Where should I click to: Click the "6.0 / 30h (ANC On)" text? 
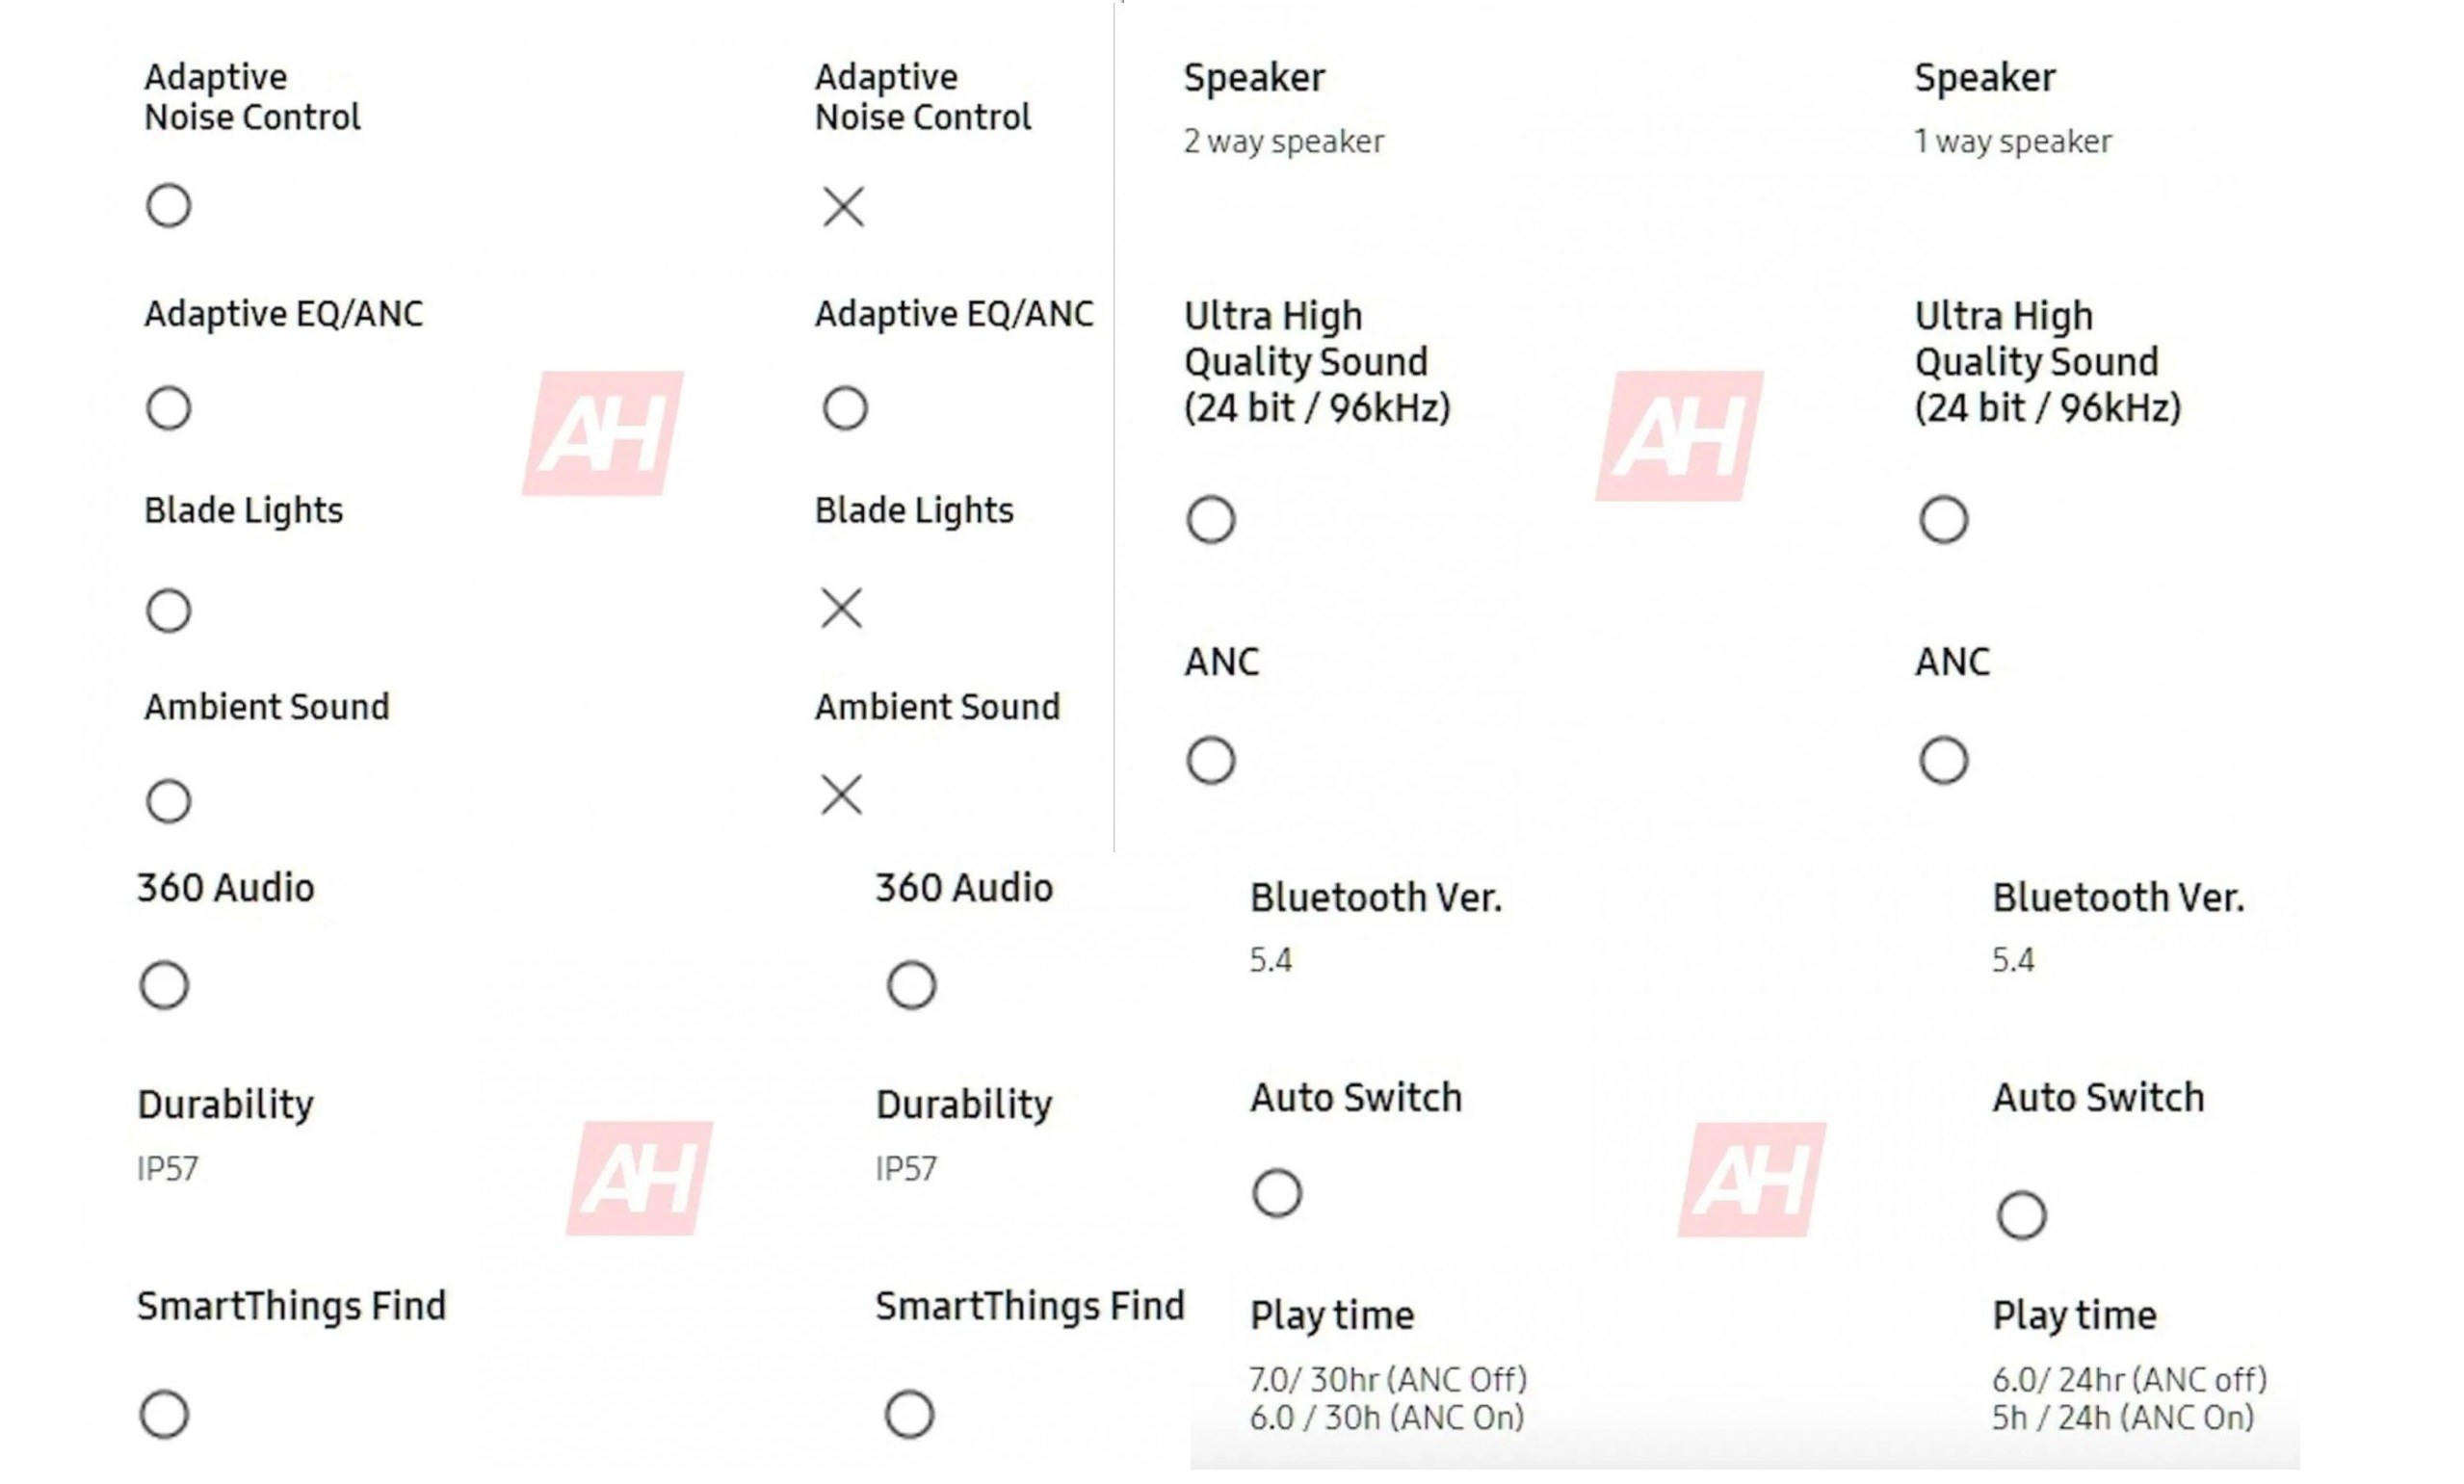[x=1386, y=1418]
